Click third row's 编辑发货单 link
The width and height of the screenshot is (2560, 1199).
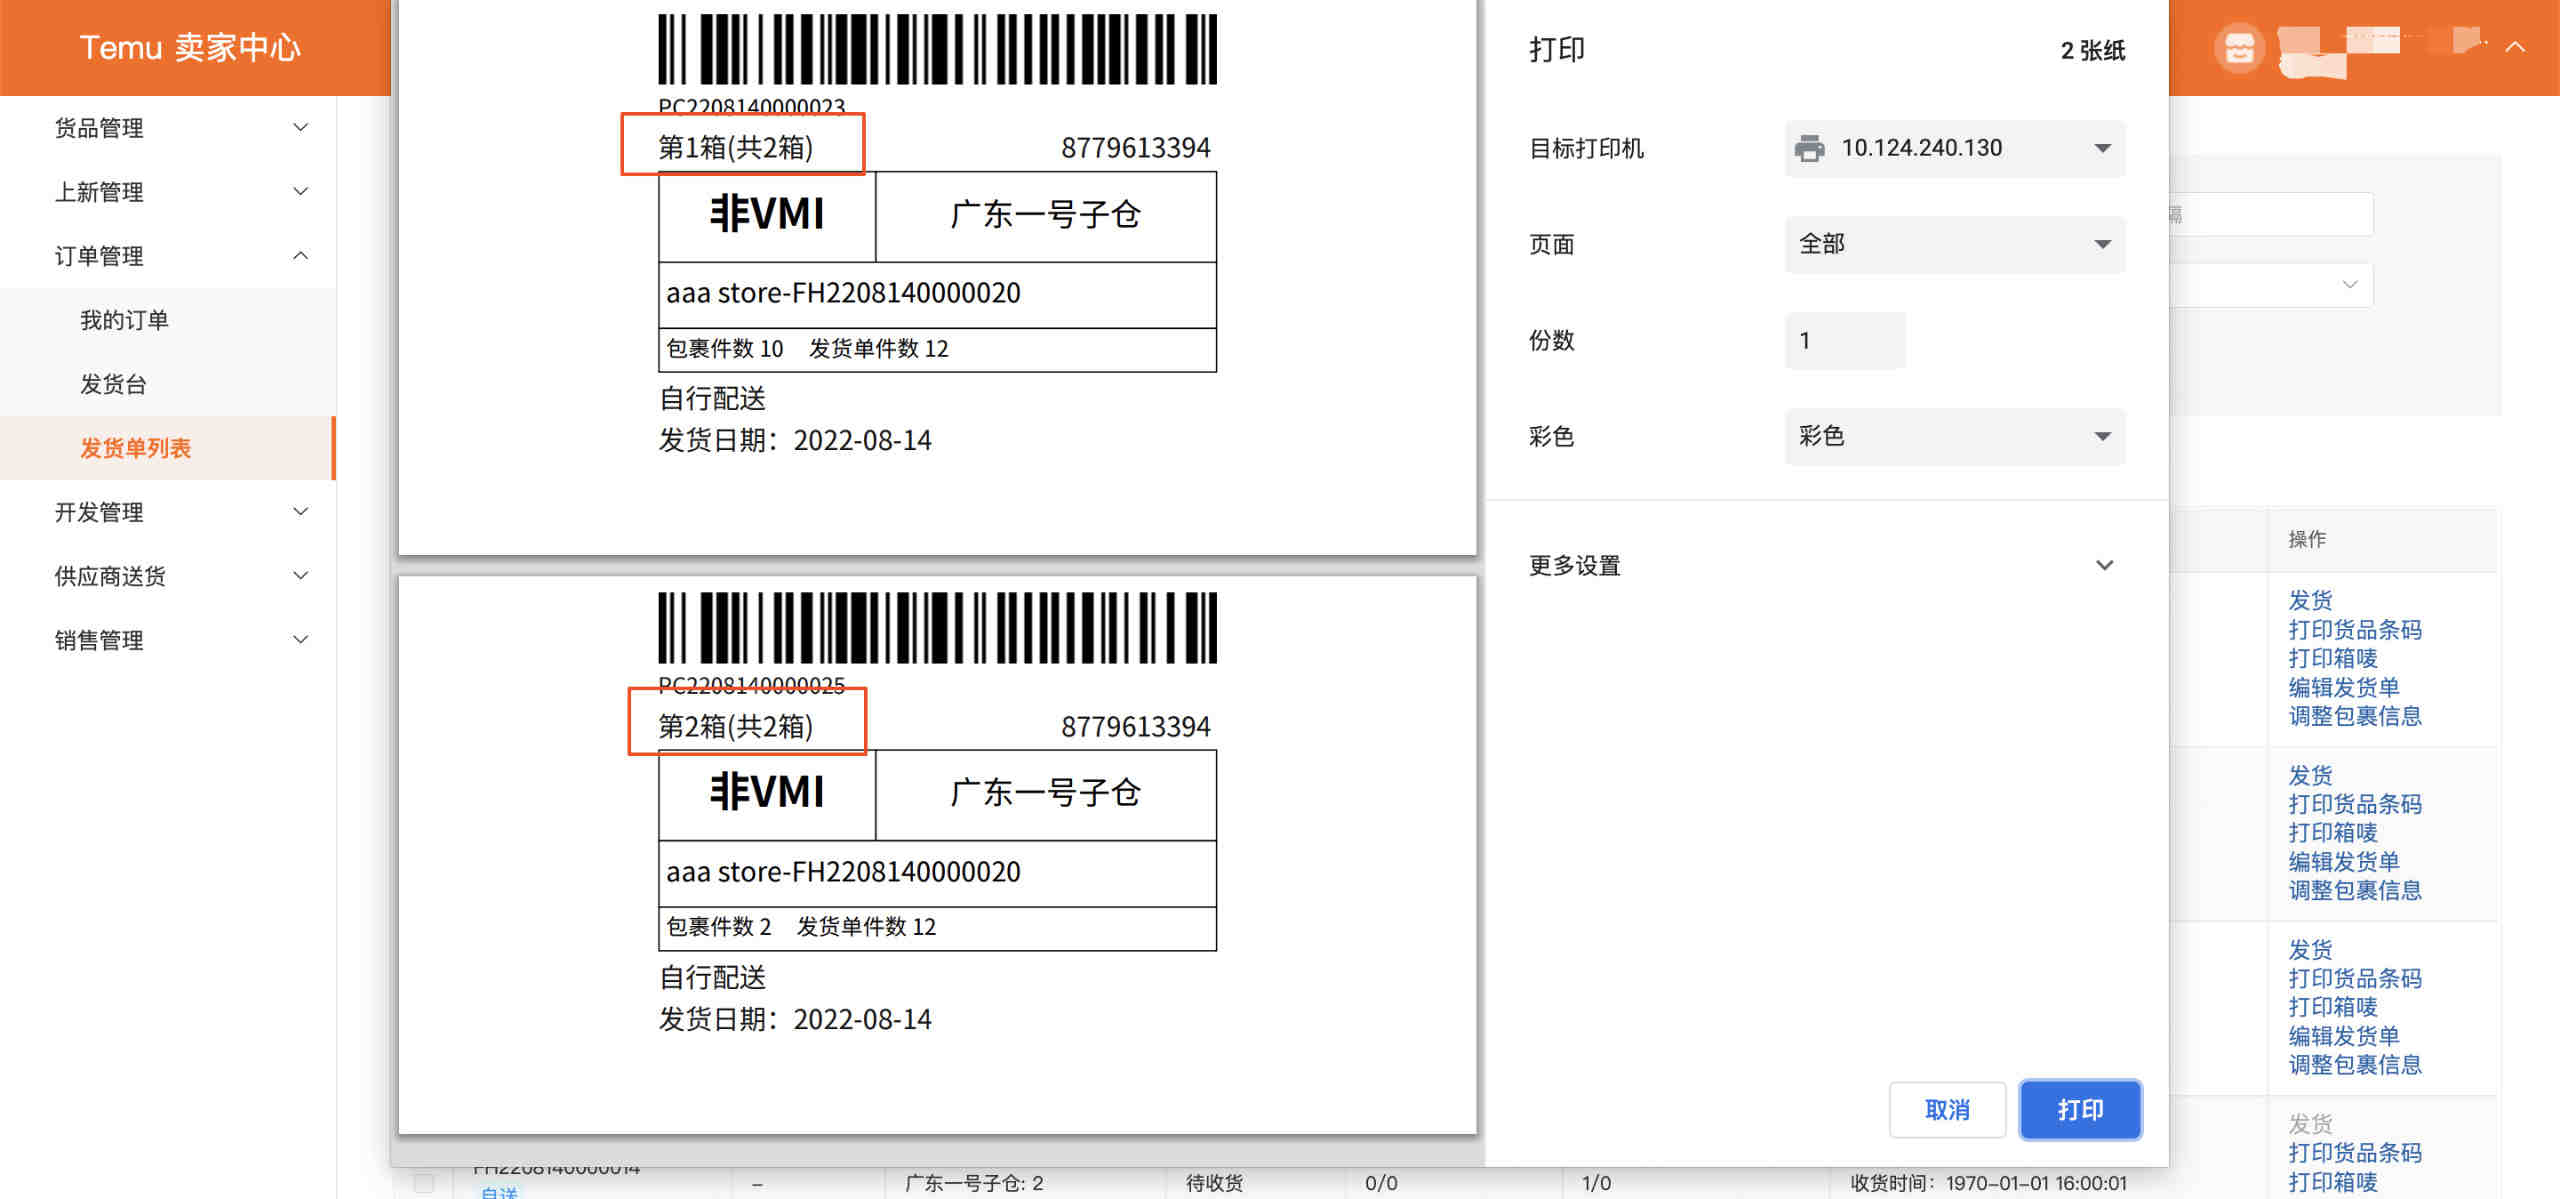tap(2344, 1036)
